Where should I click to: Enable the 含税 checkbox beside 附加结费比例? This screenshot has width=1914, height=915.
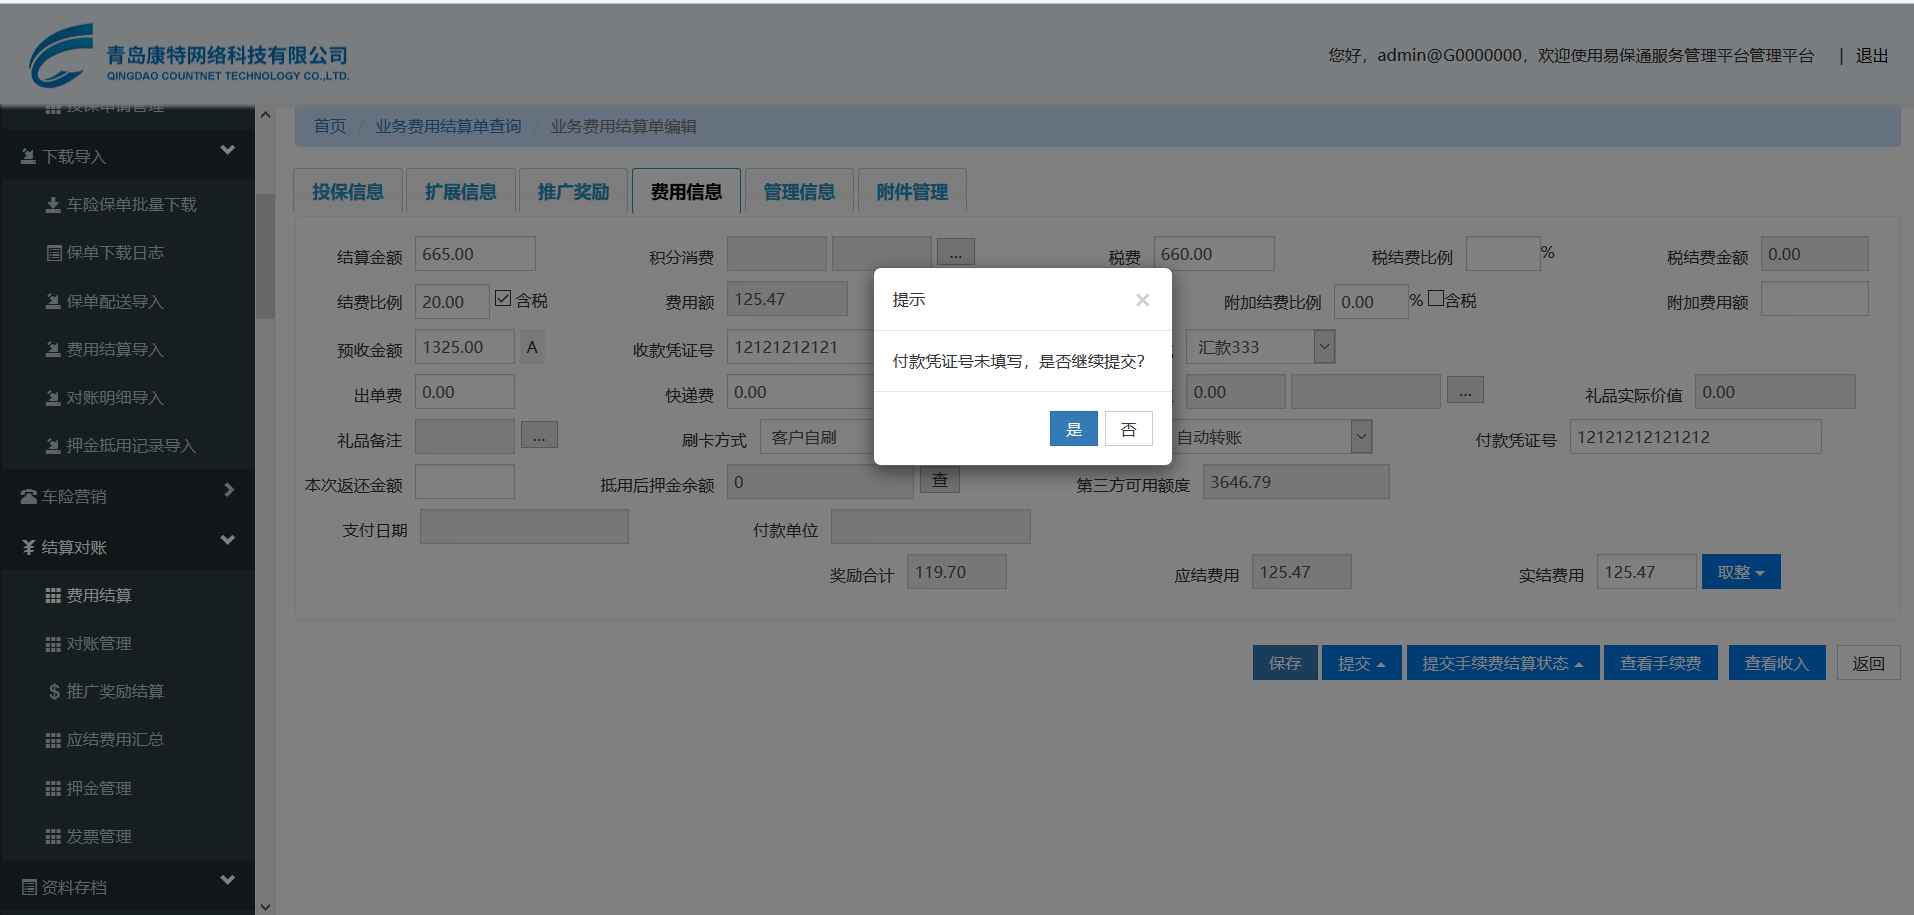pos(1436,299)
